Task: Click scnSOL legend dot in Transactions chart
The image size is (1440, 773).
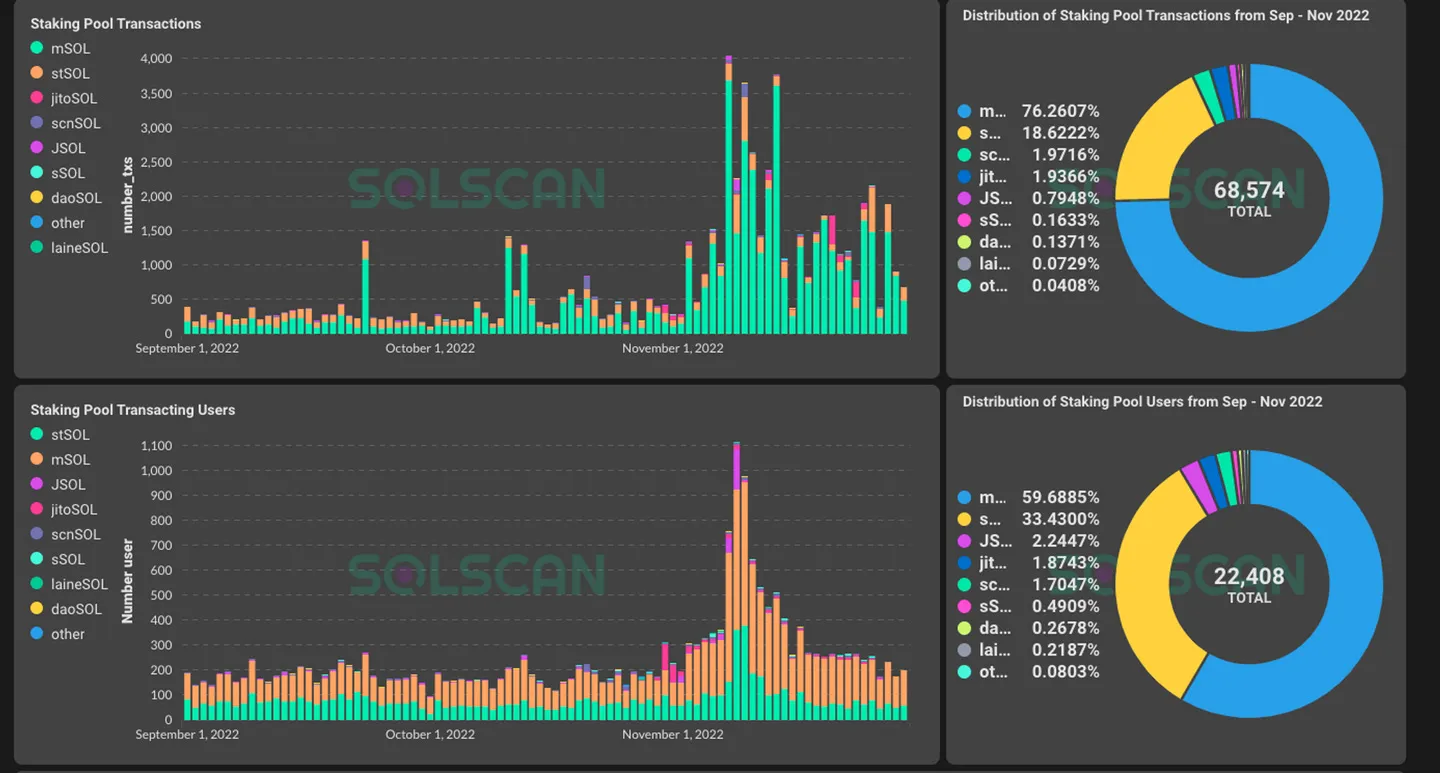Action: tap(37, 123)
